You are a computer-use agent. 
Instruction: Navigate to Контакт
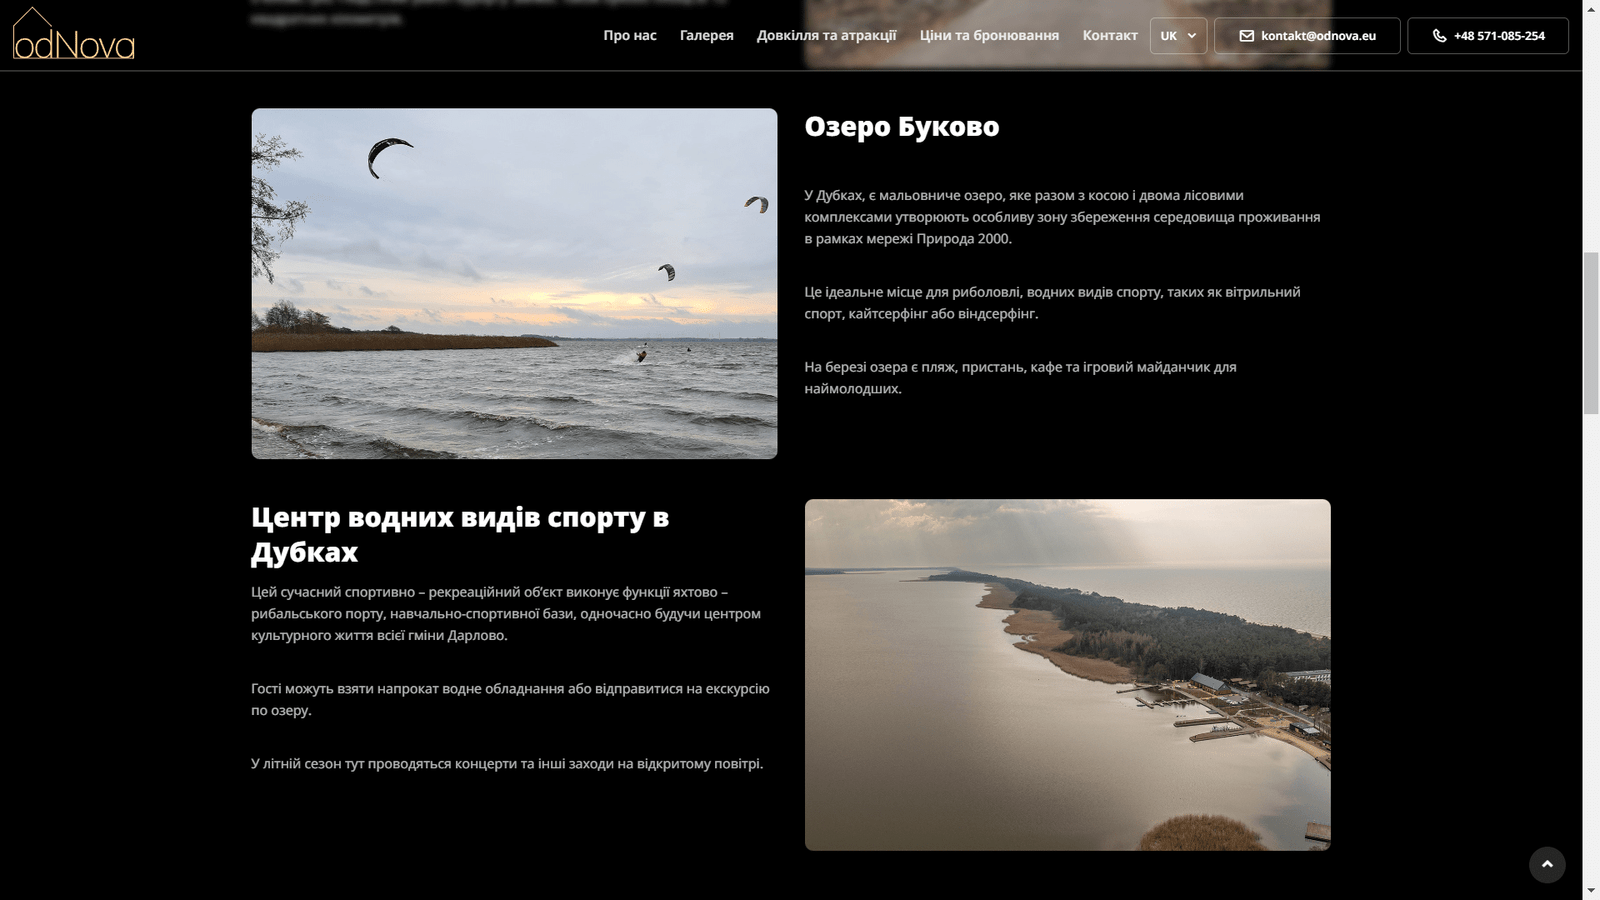coord(1109,35)
